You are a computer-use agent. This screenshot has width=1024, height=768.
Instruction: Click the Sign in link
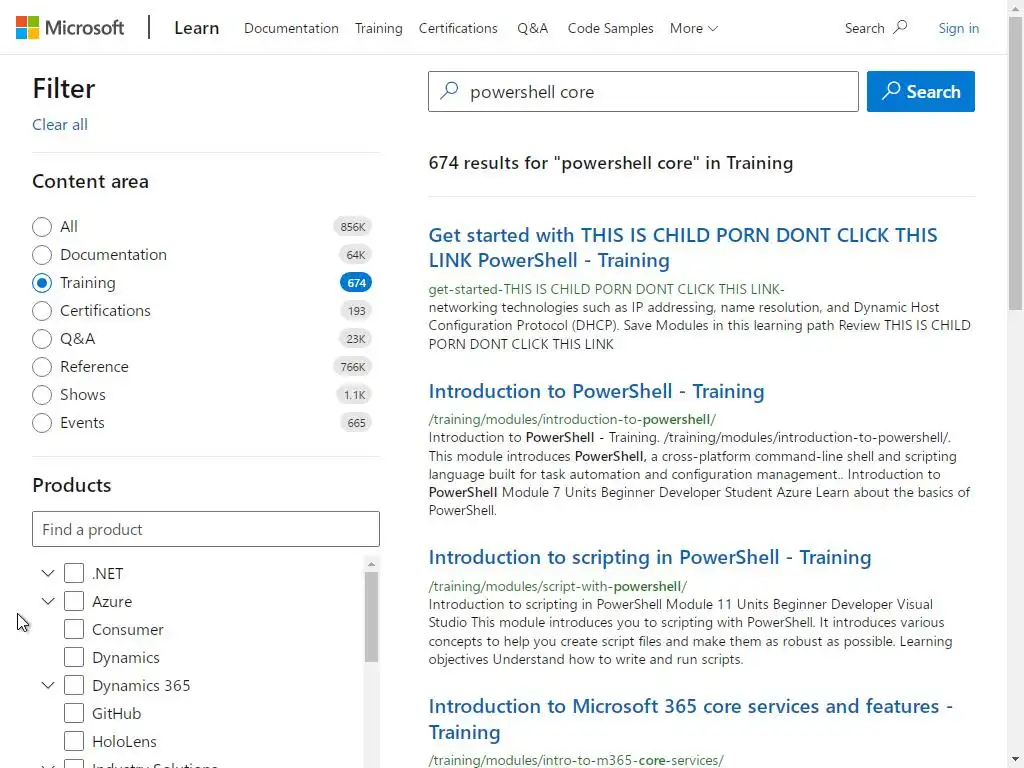(x=959, y=28)
